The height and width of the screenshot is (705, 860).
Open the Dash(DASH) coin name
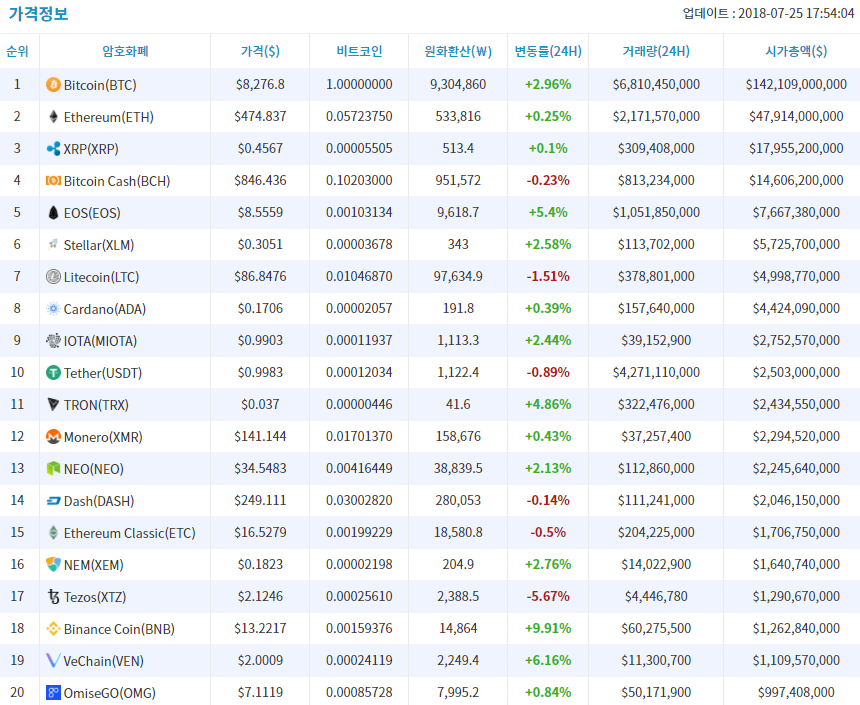[x=99, y=501]
